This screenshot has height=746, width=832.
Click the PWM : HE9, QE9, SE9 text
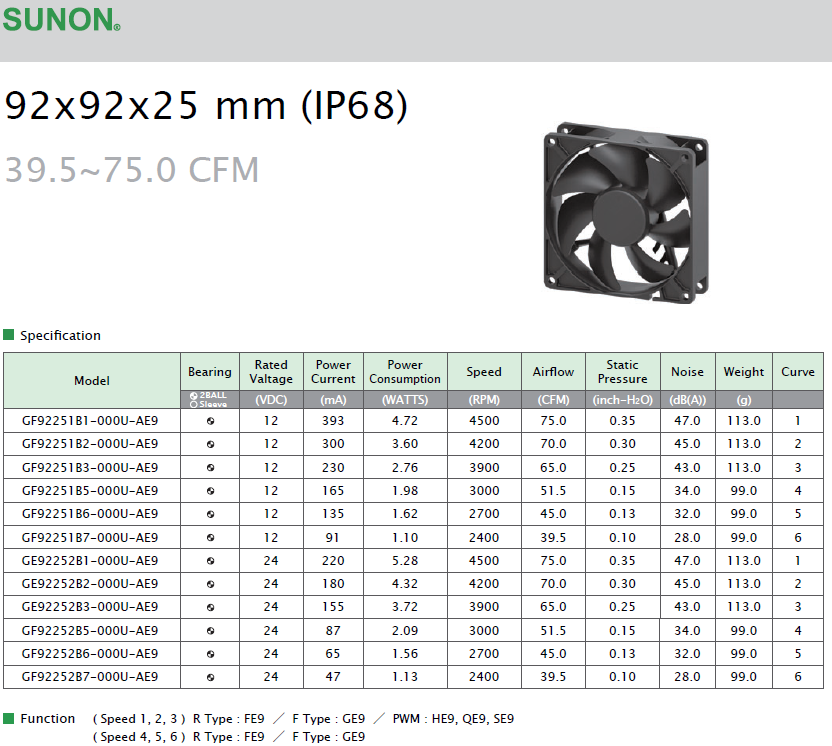tap(453, 718)
